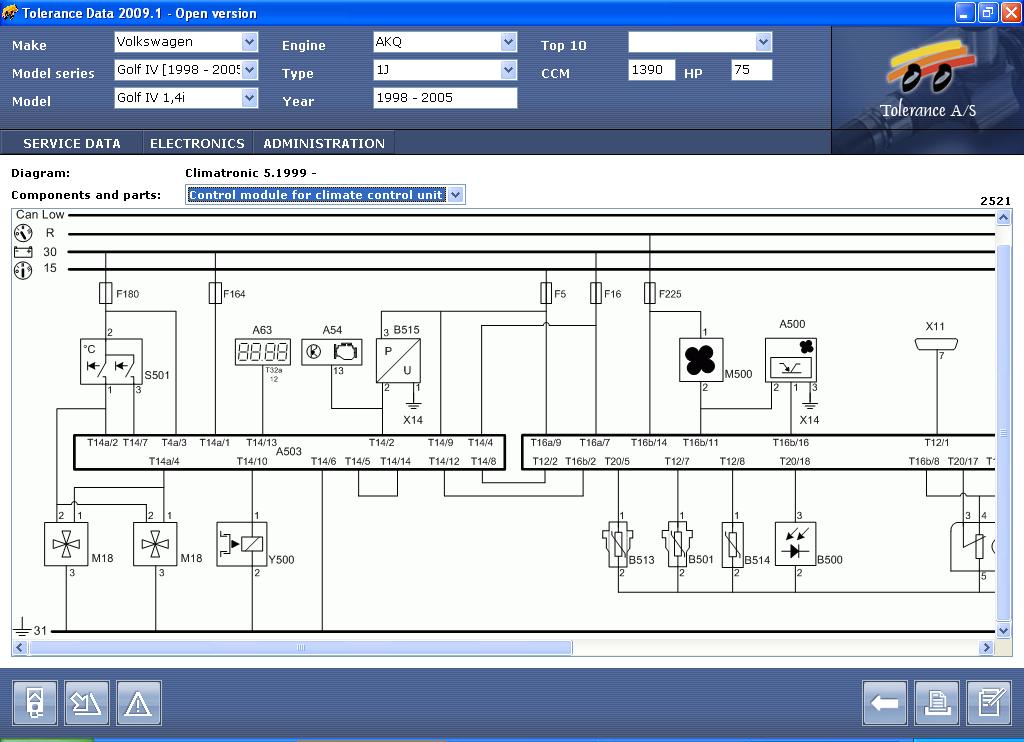1024x742 pixels.
Task: Click the T16b/16 pin label
Action: [790, 442]
